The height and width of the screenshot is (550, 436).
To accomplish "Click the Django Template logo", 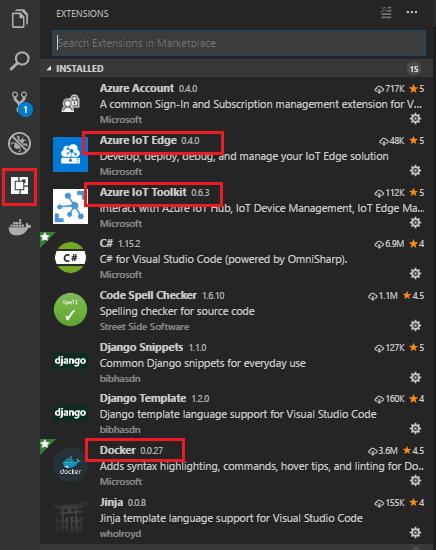I will (x=71, y=412).
